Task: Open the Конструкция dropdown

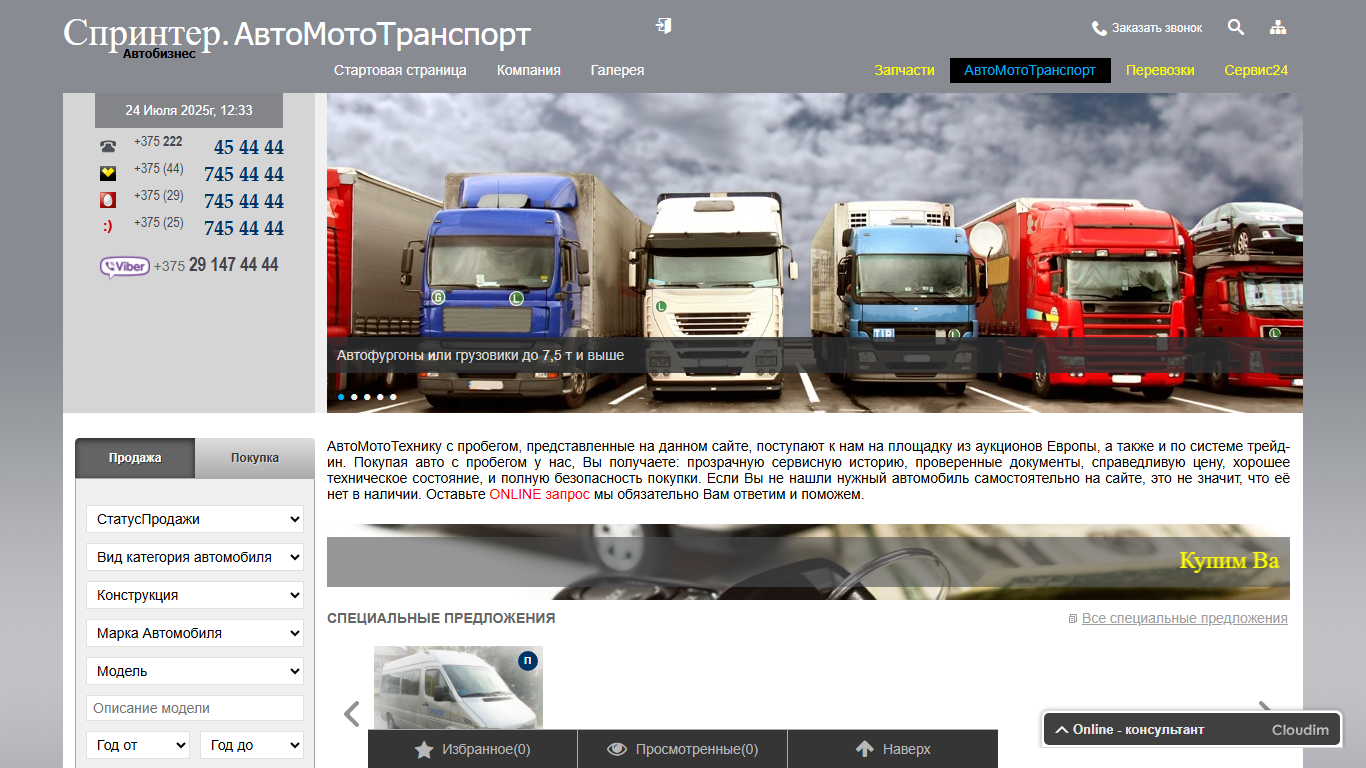Action: pos(195,595)
